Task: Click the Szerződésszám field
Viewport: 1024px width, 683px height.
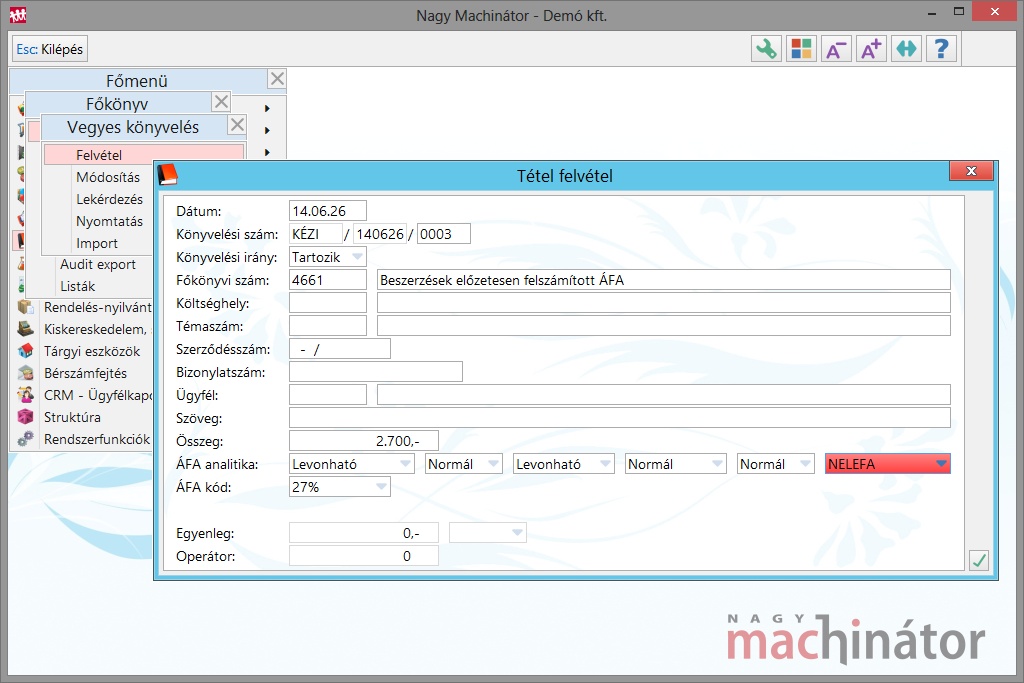Action: (x=340, y=349)
